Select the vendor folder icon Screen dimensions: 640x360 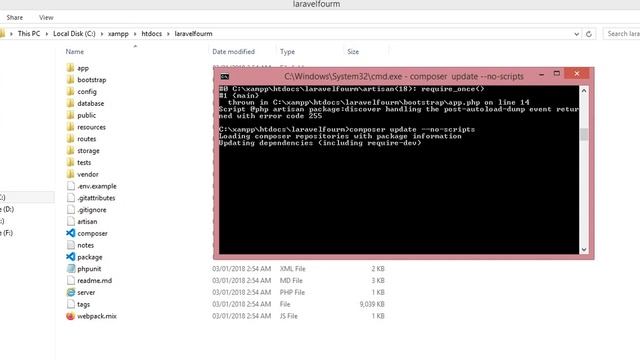pyautogui.click(x=70, y=174)
